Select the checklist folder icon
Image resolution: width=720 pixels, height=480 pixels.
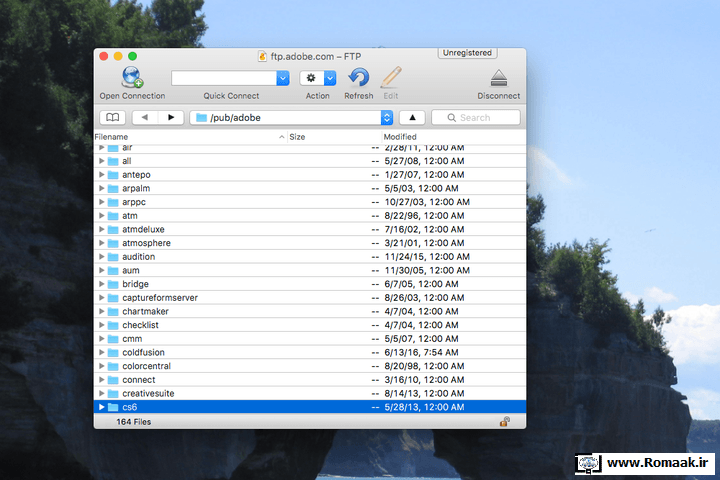pos(113,325)
